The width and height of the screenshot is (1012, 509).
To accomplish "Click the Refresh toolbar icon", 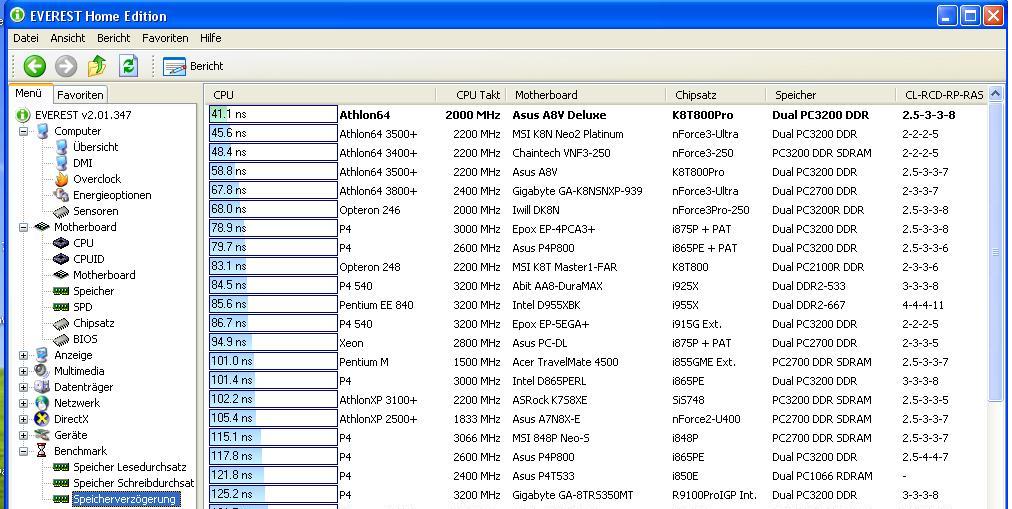I will [128, 66].
